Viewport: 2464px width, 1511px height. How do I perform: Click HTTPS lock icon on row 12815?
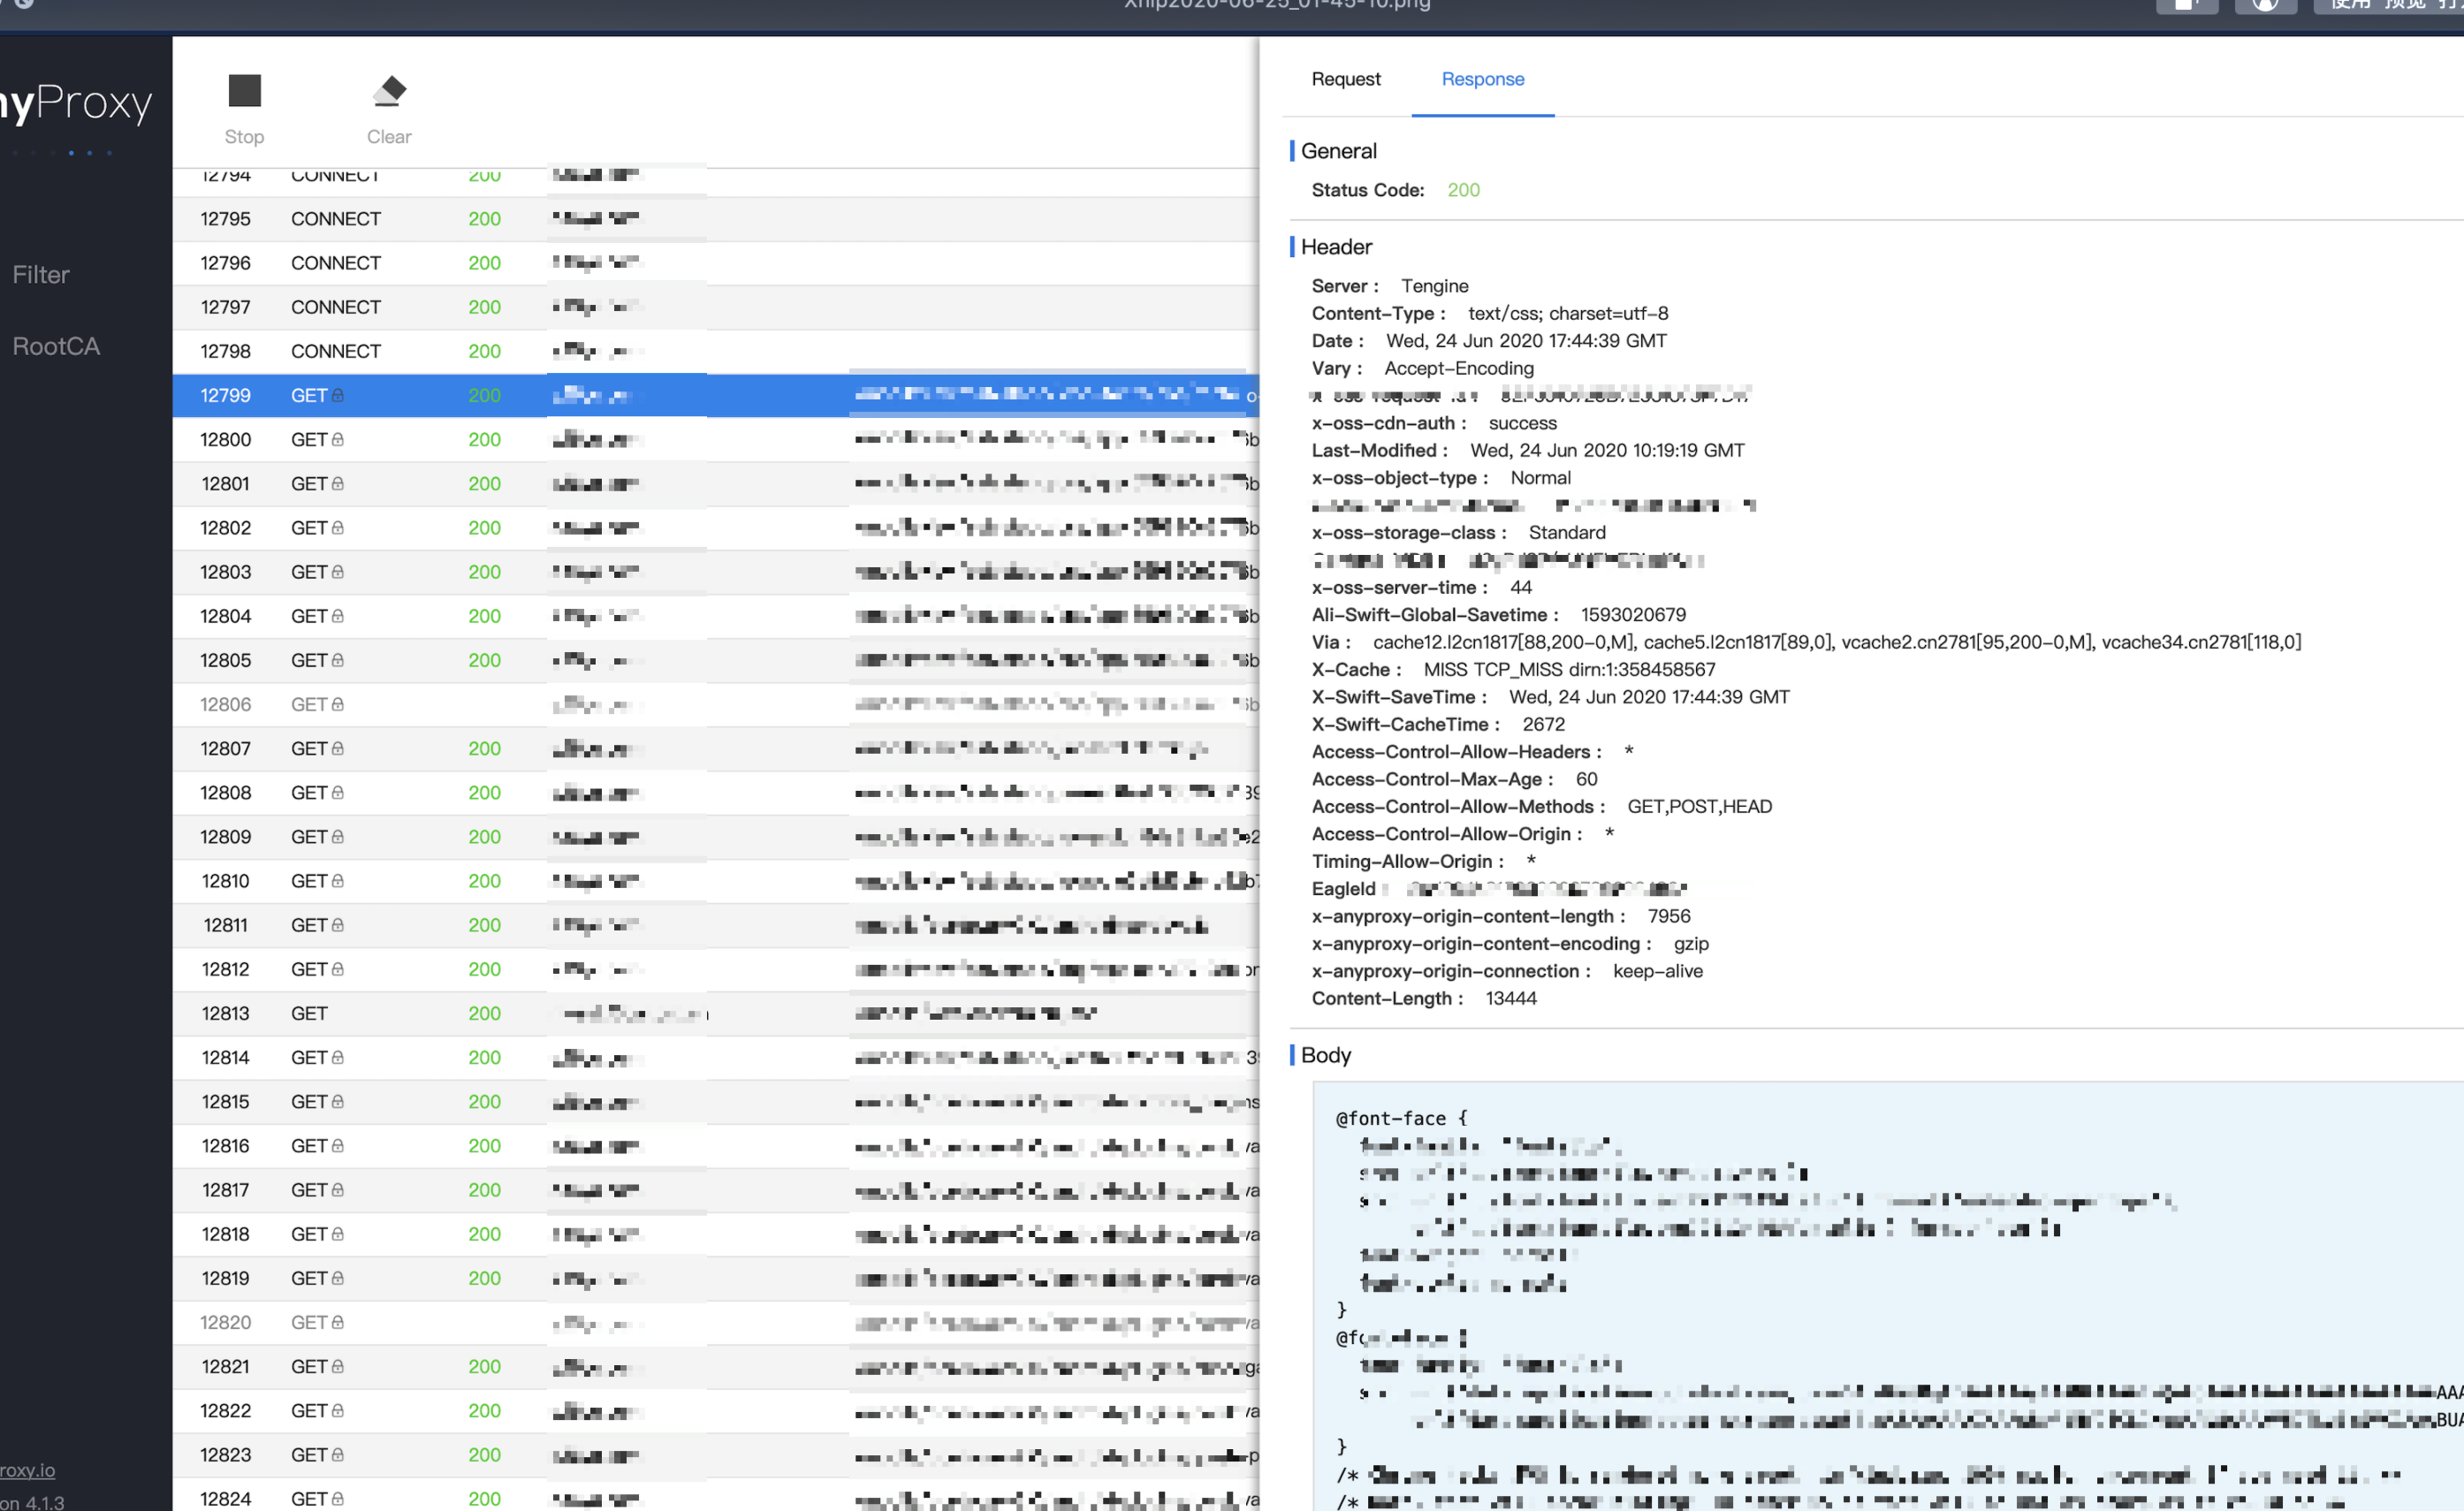[338, 1101]
